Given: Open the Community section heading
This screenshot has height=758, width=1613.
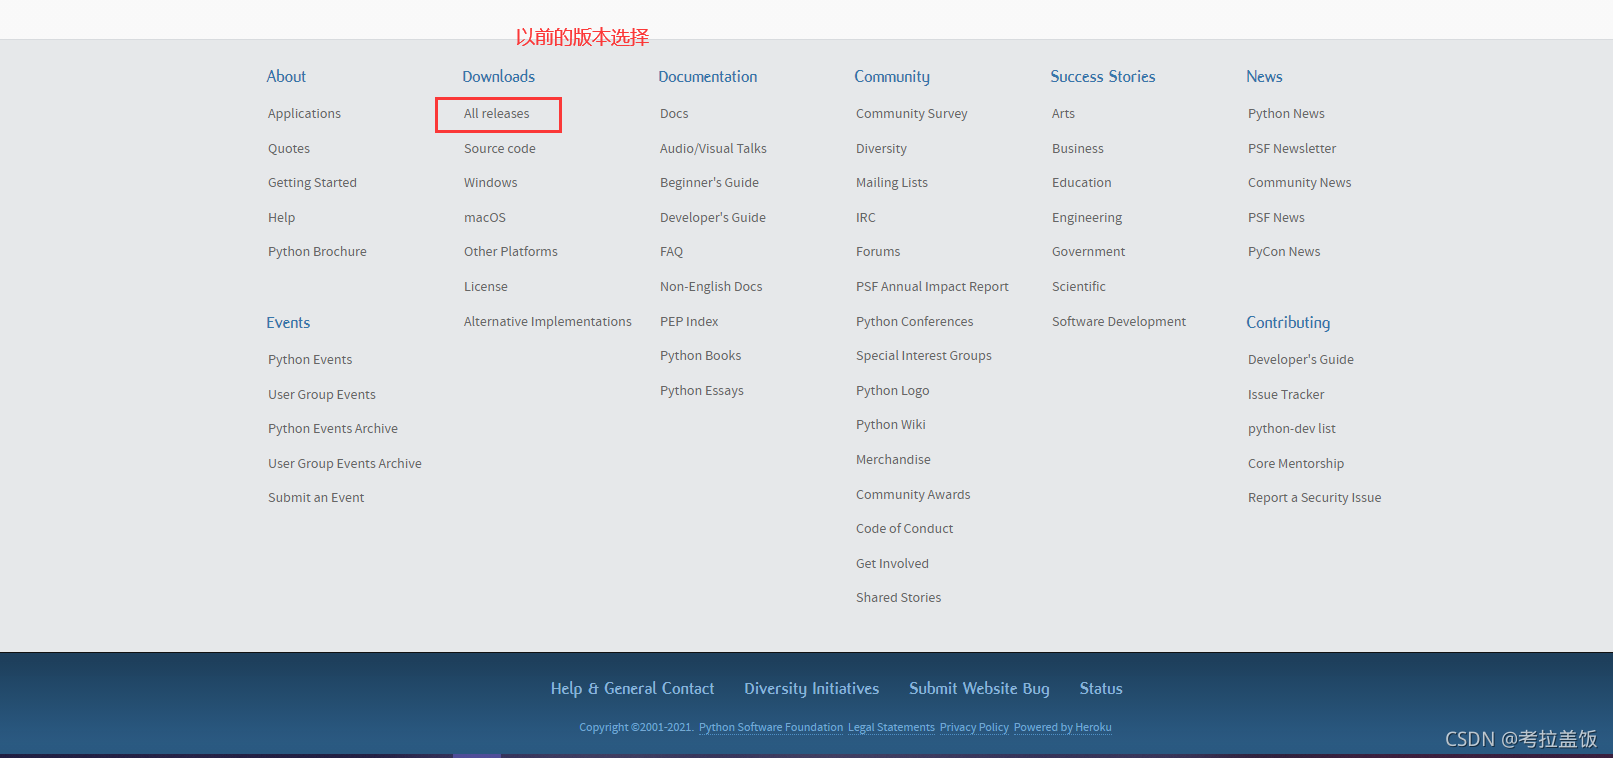Looking at the screenshot, I should coord(892,76).
